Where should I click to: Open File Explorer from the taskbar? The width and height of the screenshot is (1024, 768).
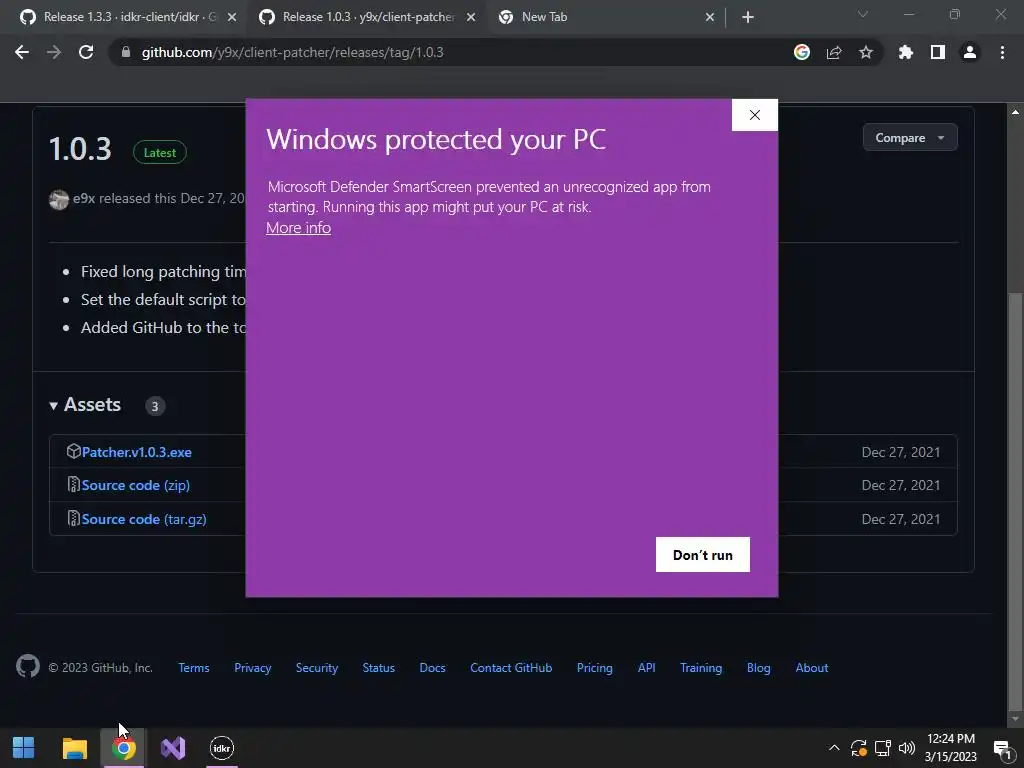tap(74, 748)
